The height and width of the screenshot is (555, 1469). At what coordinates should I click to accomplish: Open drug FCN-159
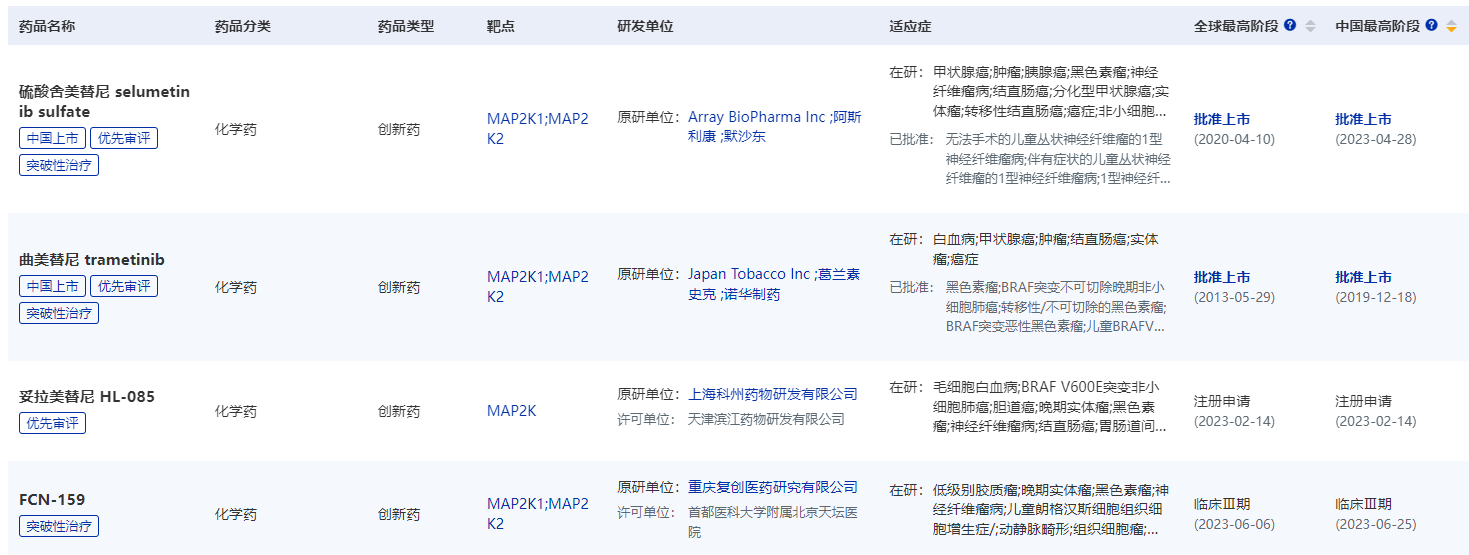(52, 499)
